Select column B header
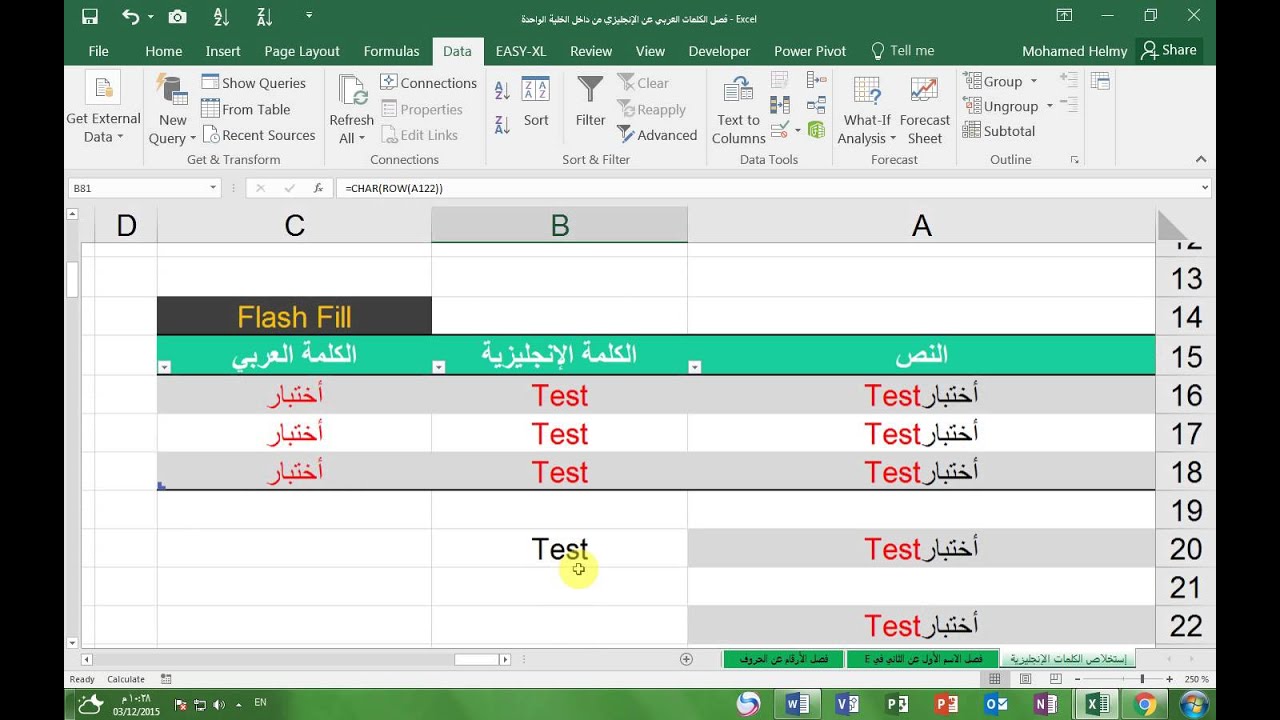Viewport: 1280px width, 720px height. [560, 226]
